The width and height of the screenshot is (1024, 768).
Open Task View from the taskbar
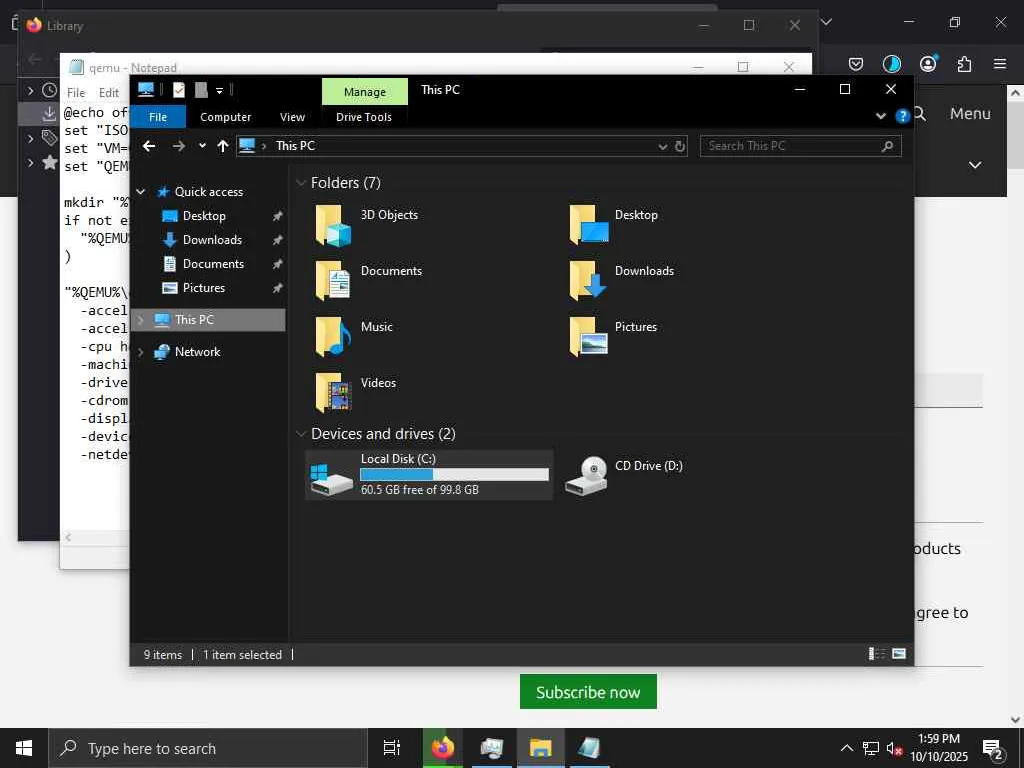click(391, 748)
